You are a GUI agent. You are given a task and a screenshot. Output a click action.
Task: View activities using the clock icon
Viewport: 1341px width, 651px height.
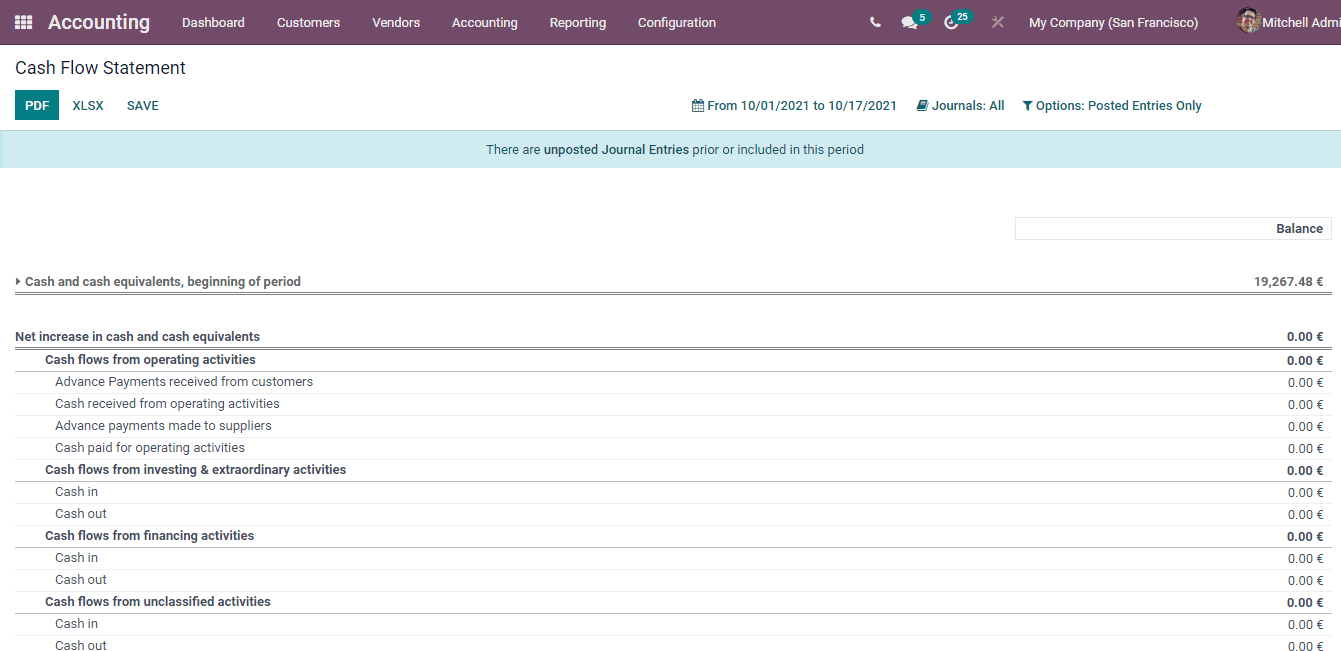950,21
